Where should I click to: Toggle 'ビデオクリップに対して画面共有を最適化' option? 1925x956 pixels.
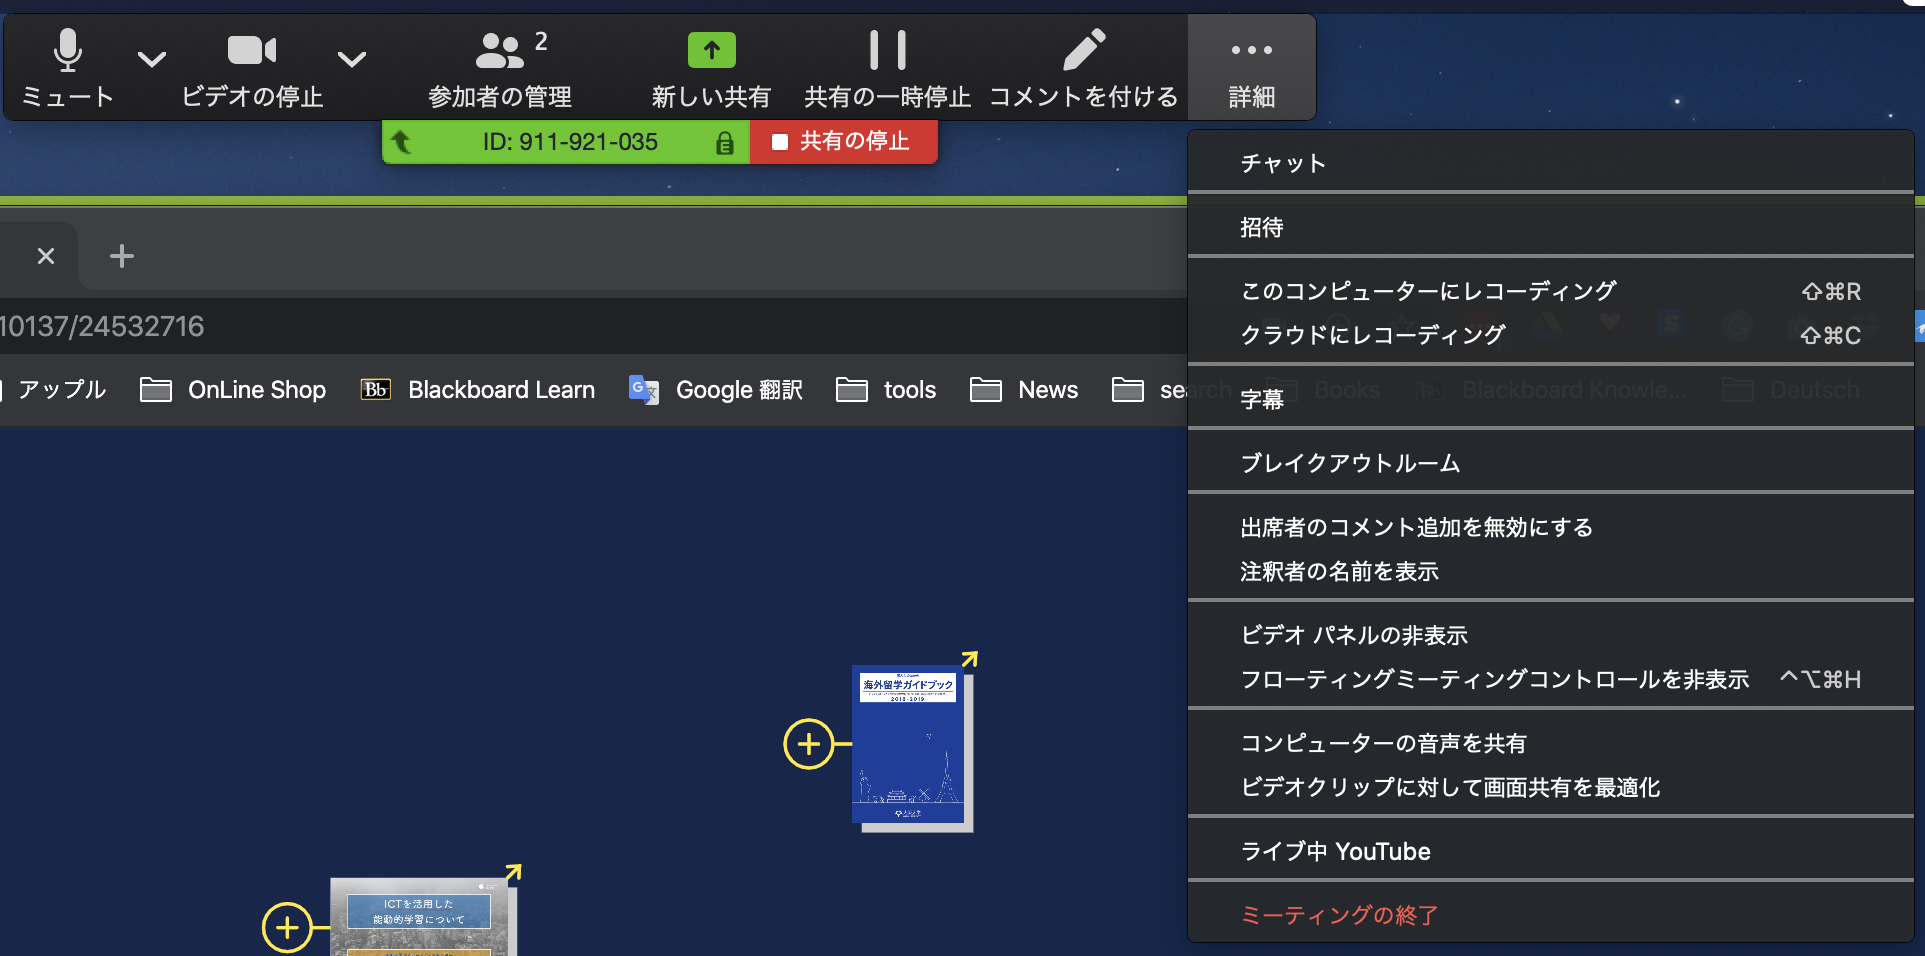1450,787
